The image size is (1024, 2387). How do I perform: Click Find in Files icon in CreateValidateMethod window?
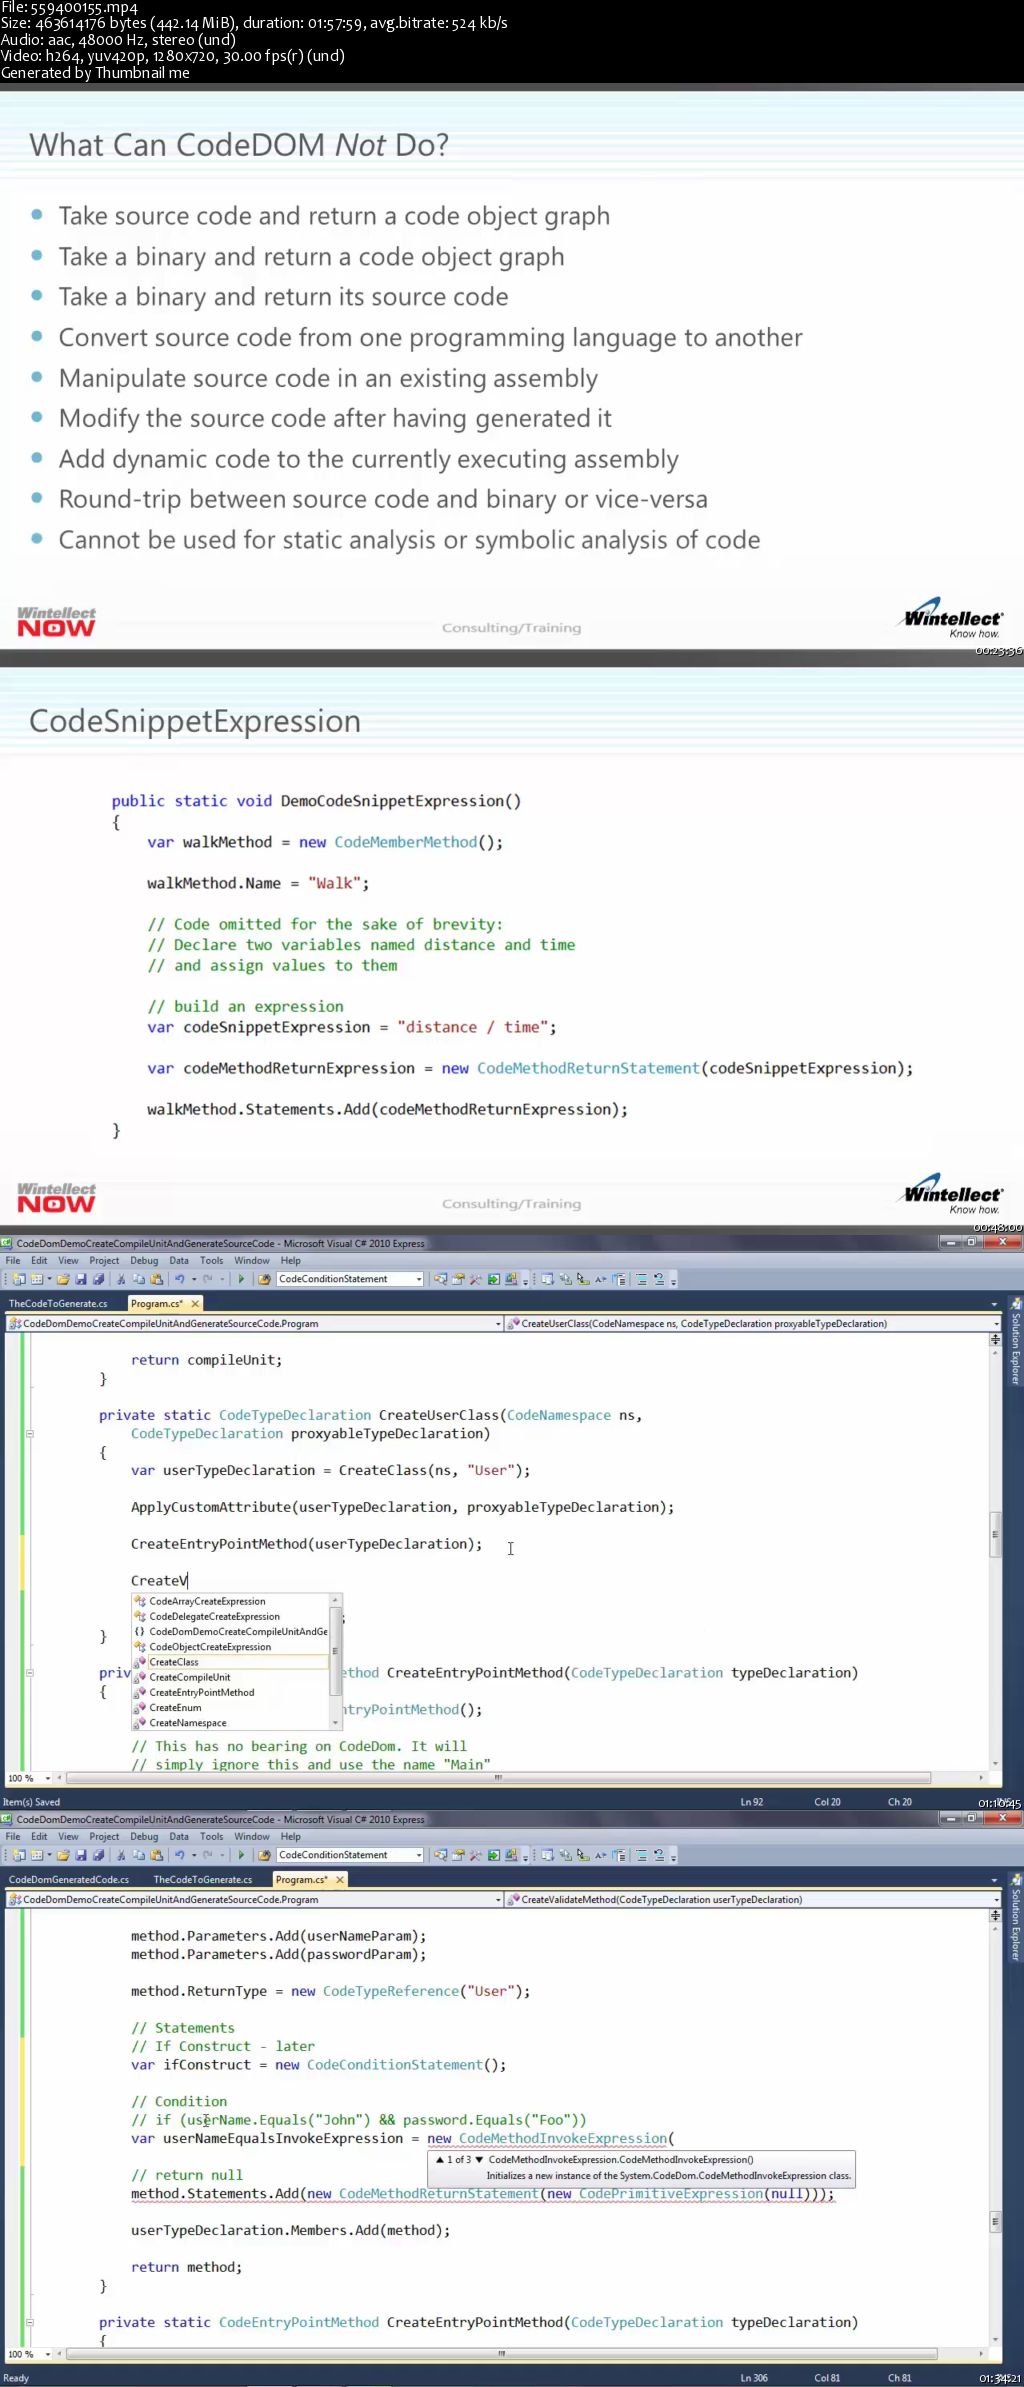pyautogui.click(x=265, y=1855)
